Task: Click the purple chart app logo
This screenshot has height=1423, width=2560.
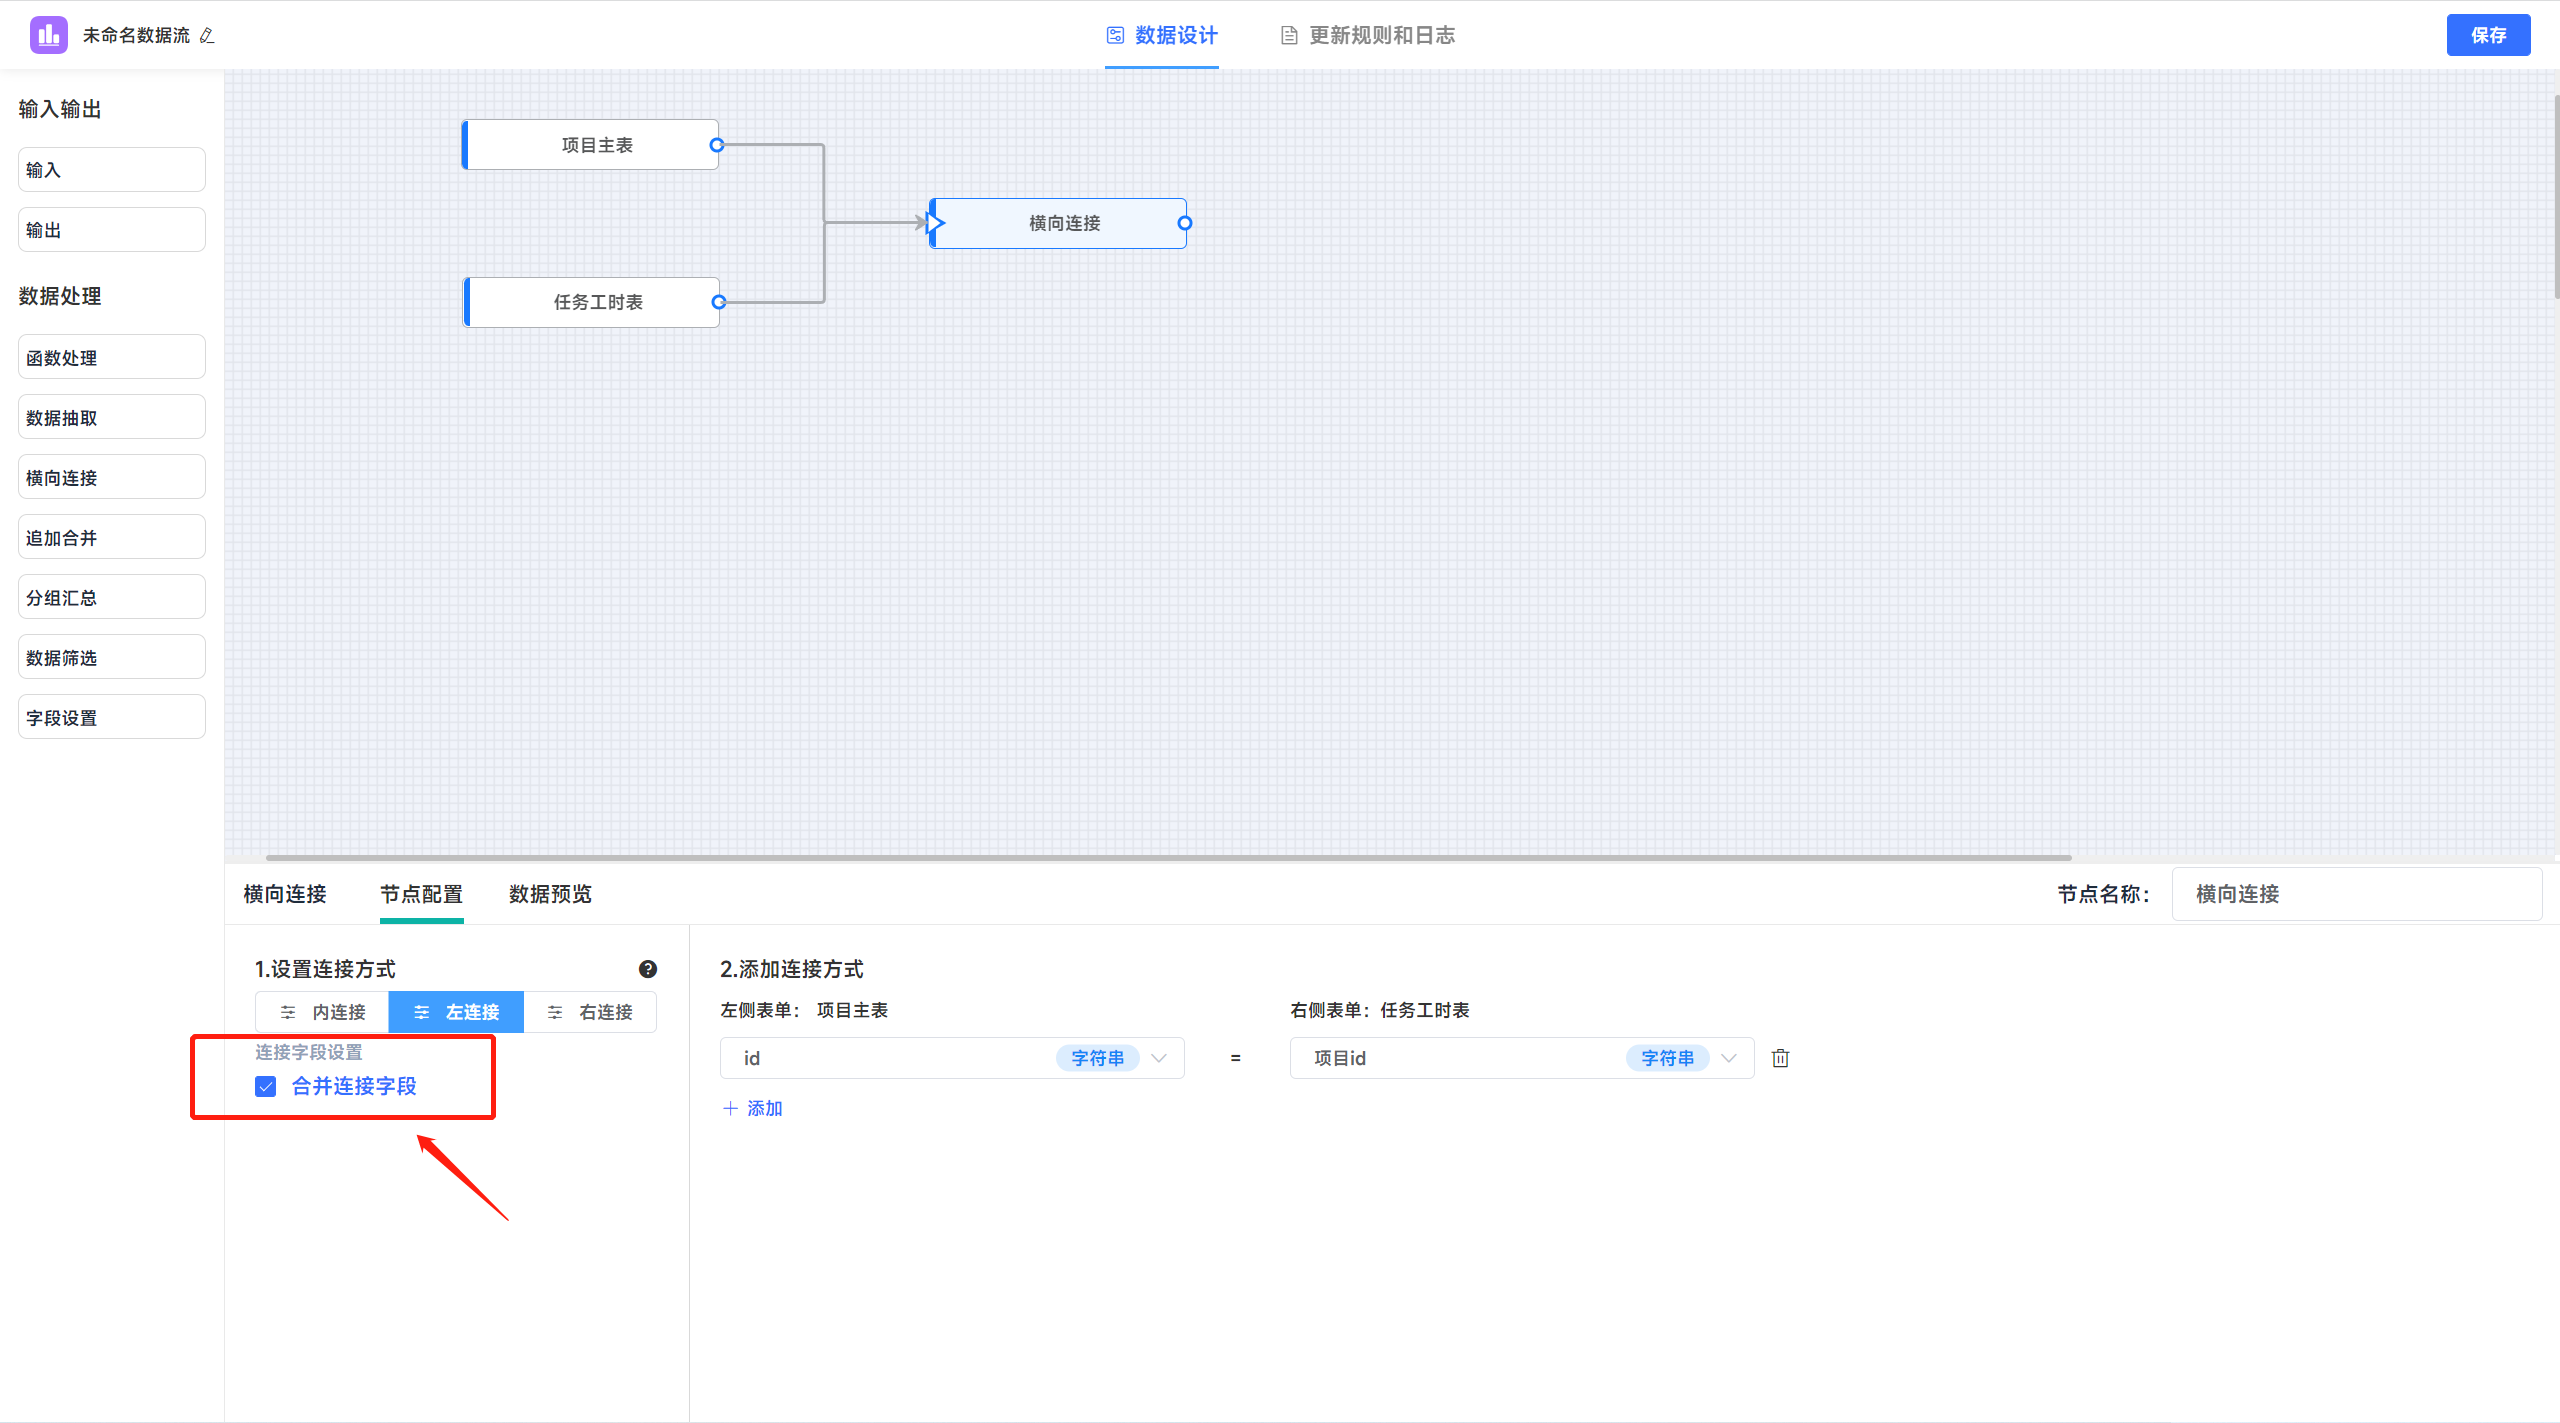Action: 48,35
